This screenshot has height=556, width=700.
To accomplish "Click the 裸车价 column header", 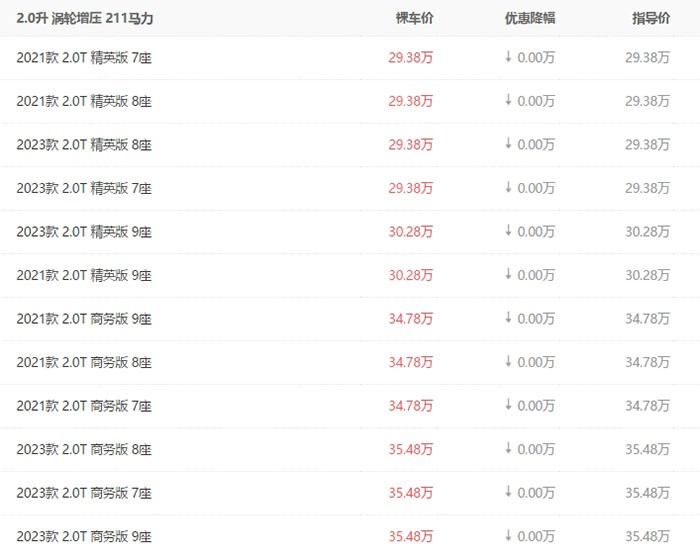I will [x=414, y=18].
